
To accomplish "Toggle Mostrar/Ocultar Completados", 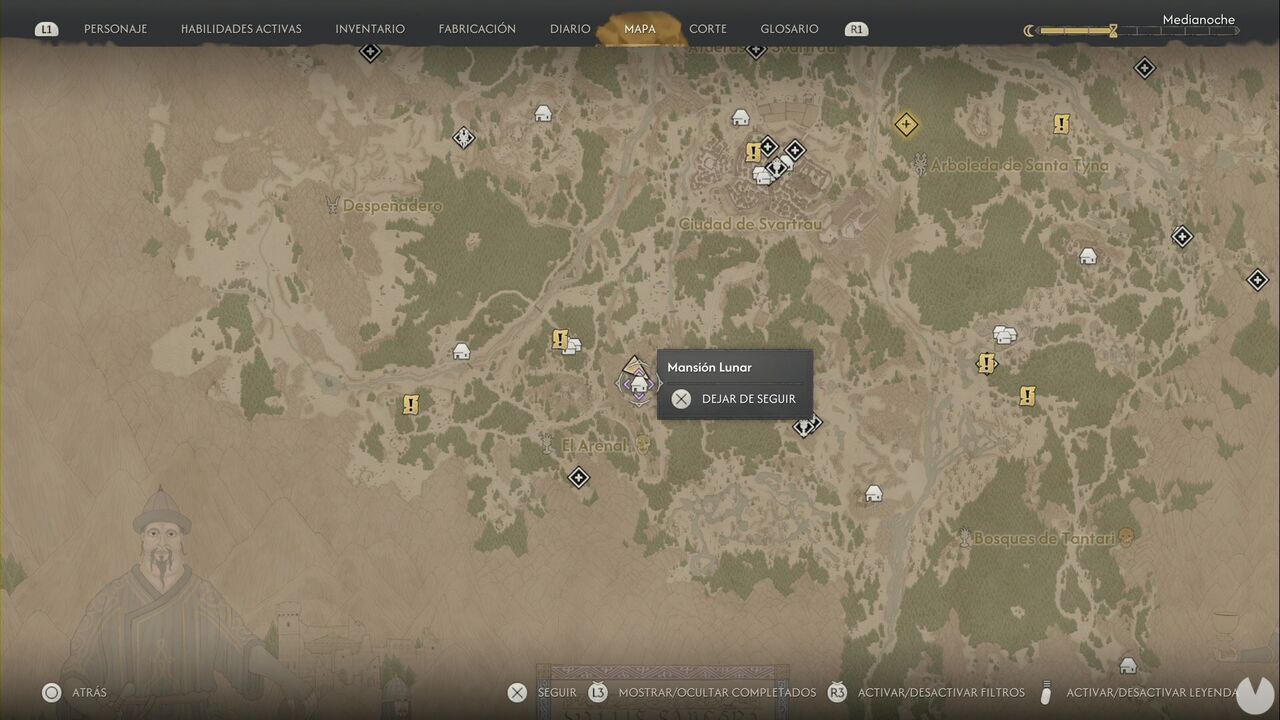I will tap(701, 692).
